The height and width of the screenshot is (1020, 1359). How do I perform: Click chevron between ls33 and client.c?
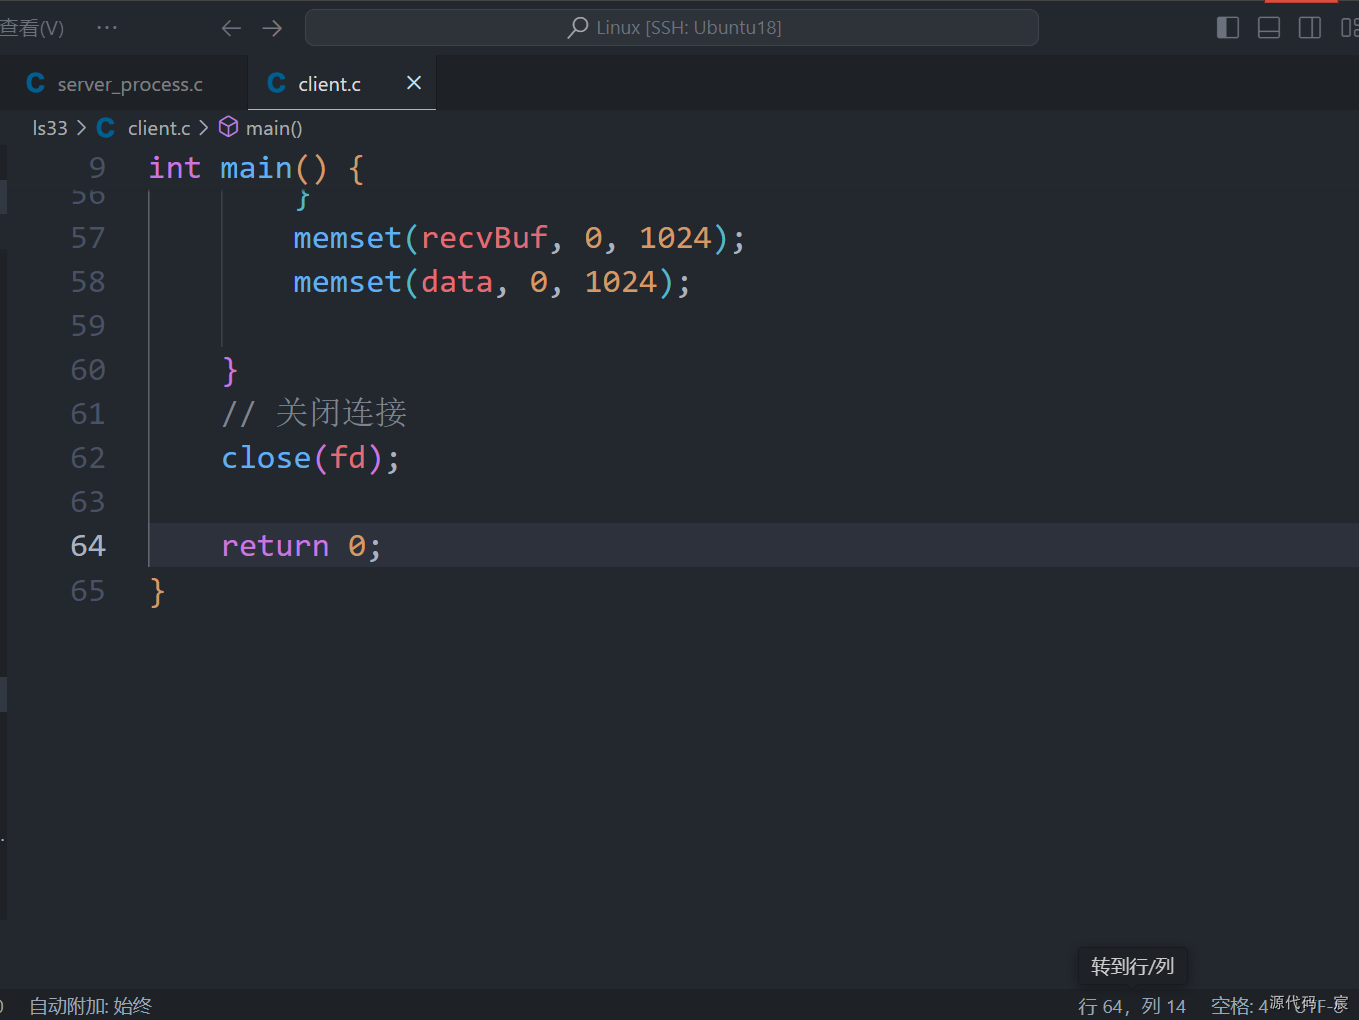coord(82,128)
